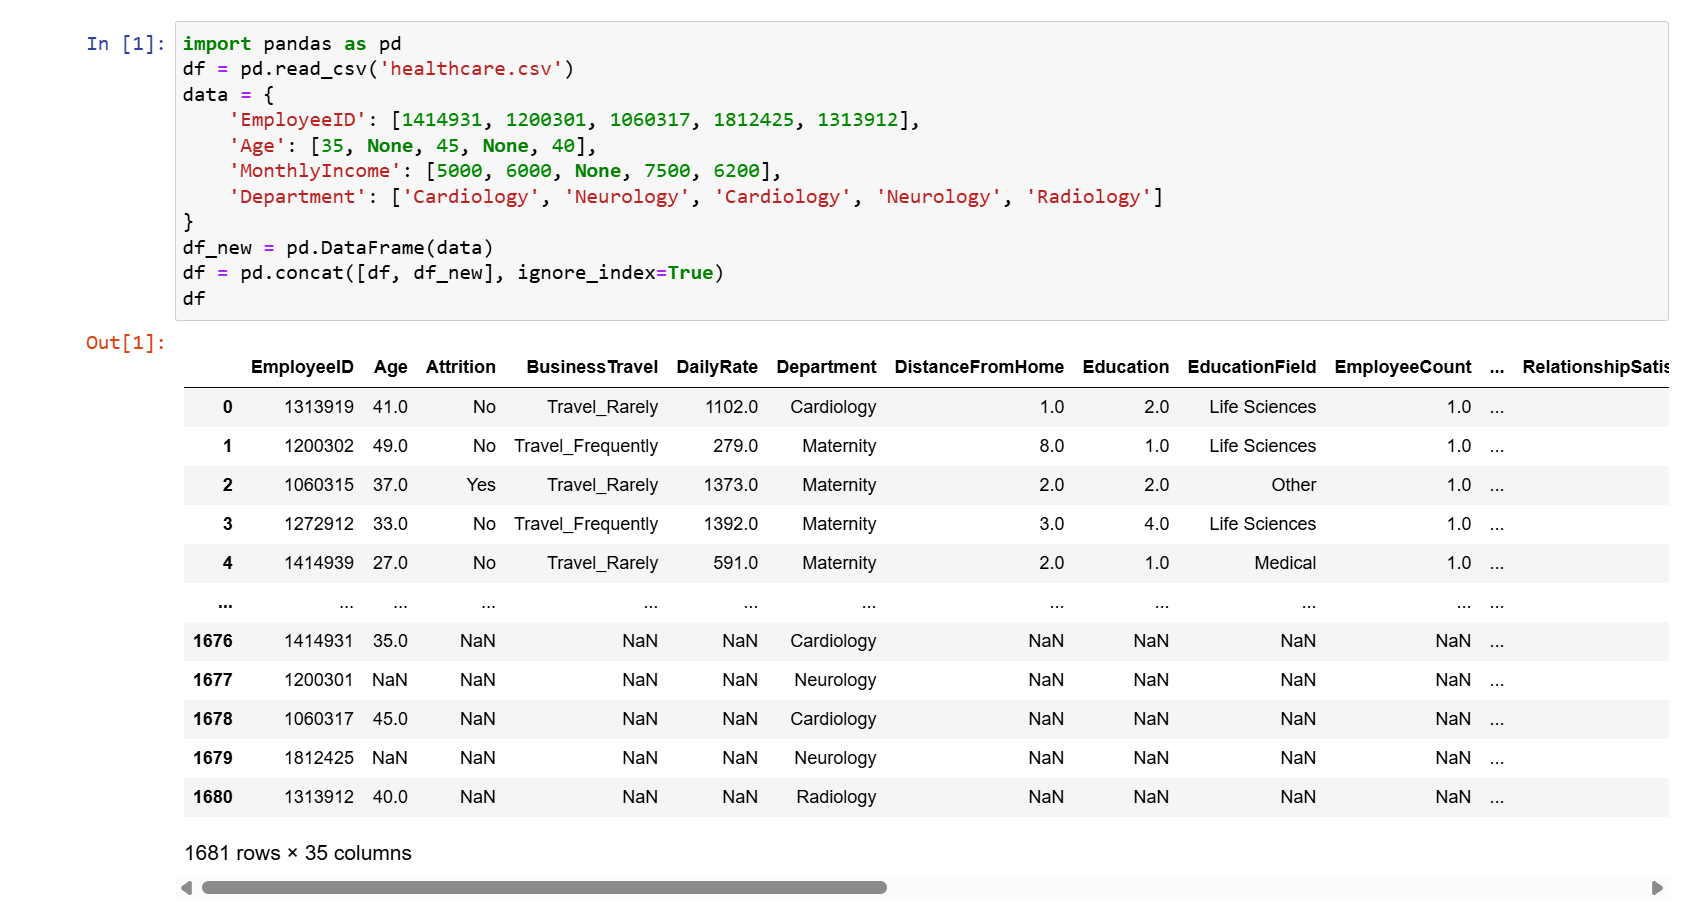This screenshot has height=902, width=1689.
Task: Click the Attrition column header
Action: point(460,367)
